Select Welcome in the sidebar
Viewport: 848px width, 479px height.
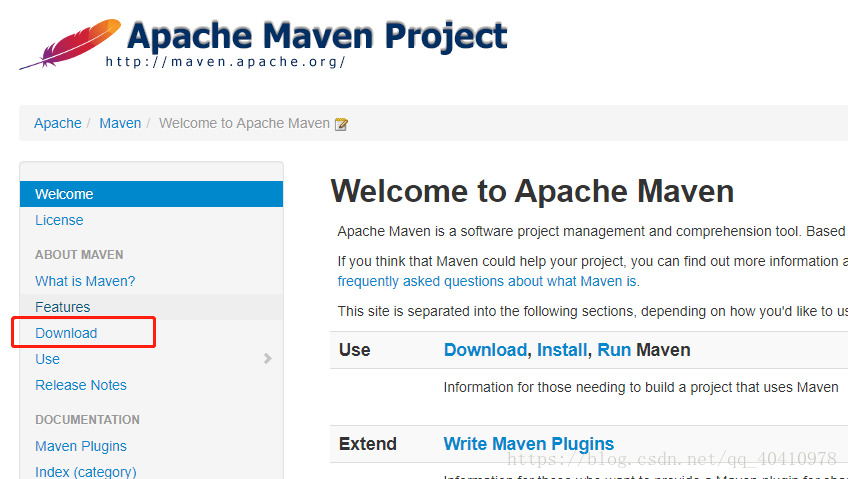tap(151, 194)
